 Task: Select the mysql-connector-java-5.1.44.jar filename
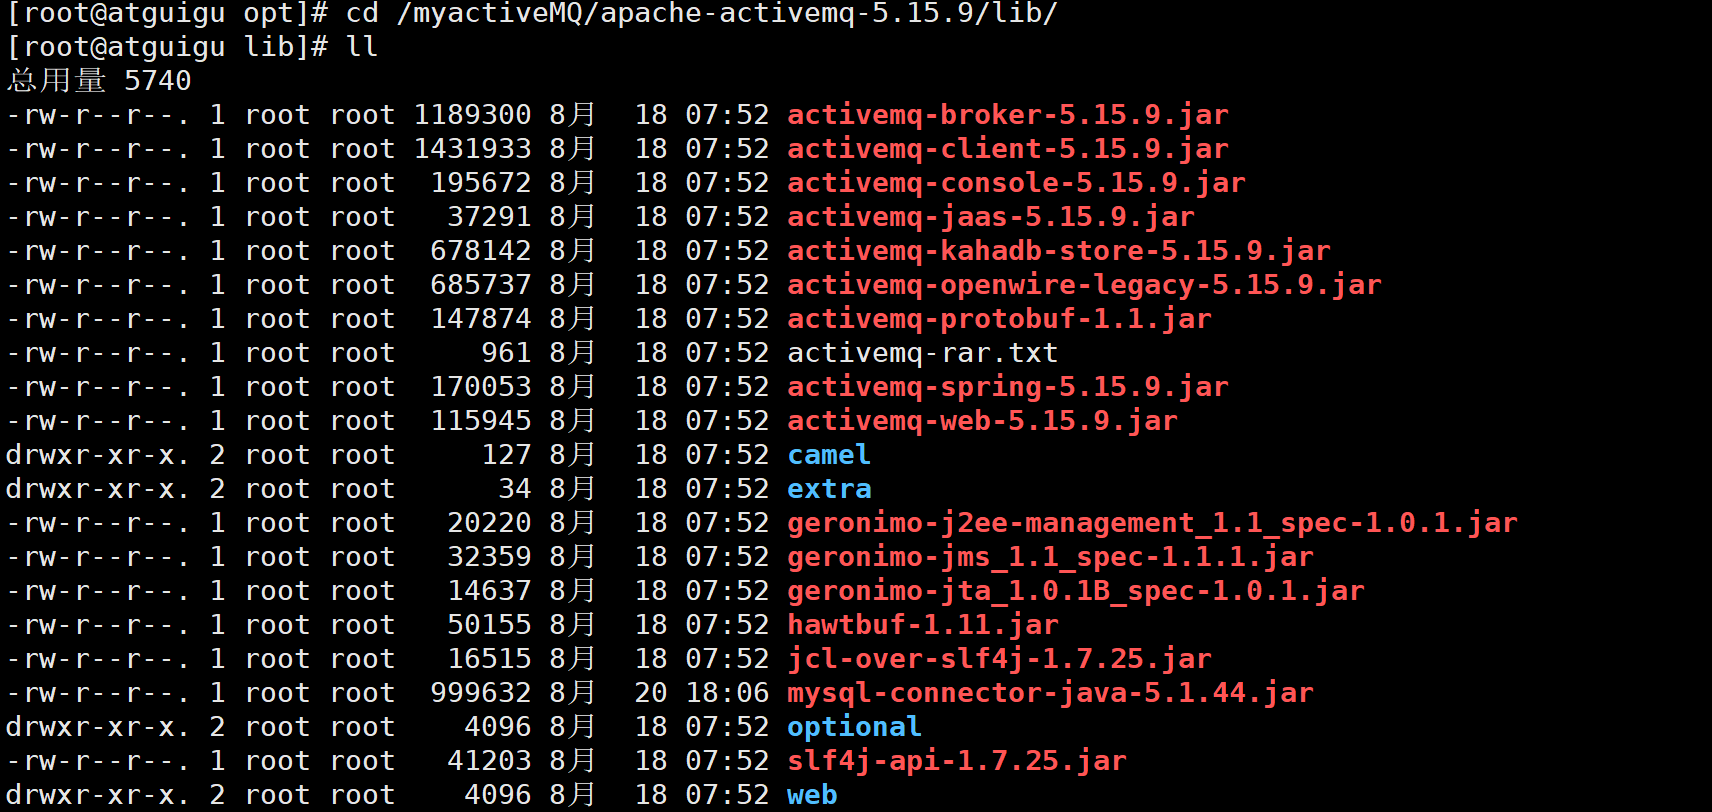click(x=1050, y=694)
